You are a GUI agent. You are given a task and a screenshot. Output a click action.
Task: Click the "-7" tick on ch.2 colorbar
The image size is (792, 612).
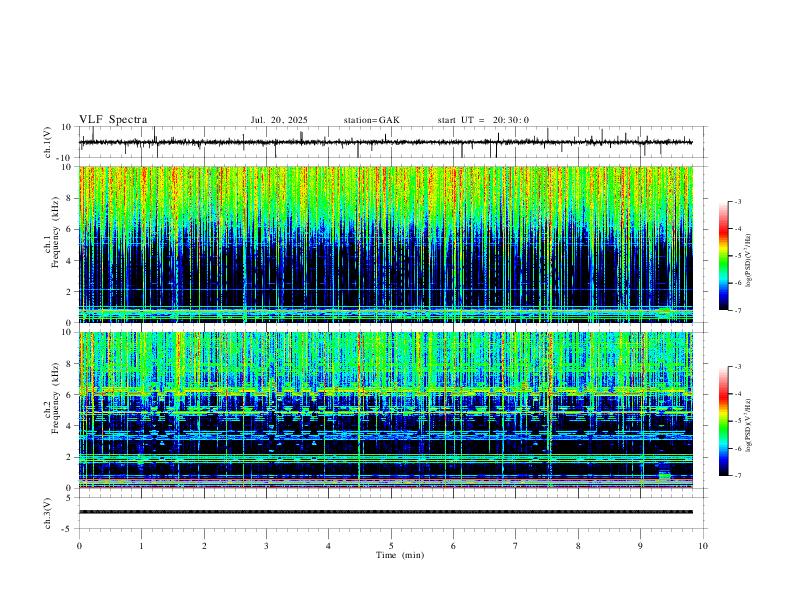[737, 476]
